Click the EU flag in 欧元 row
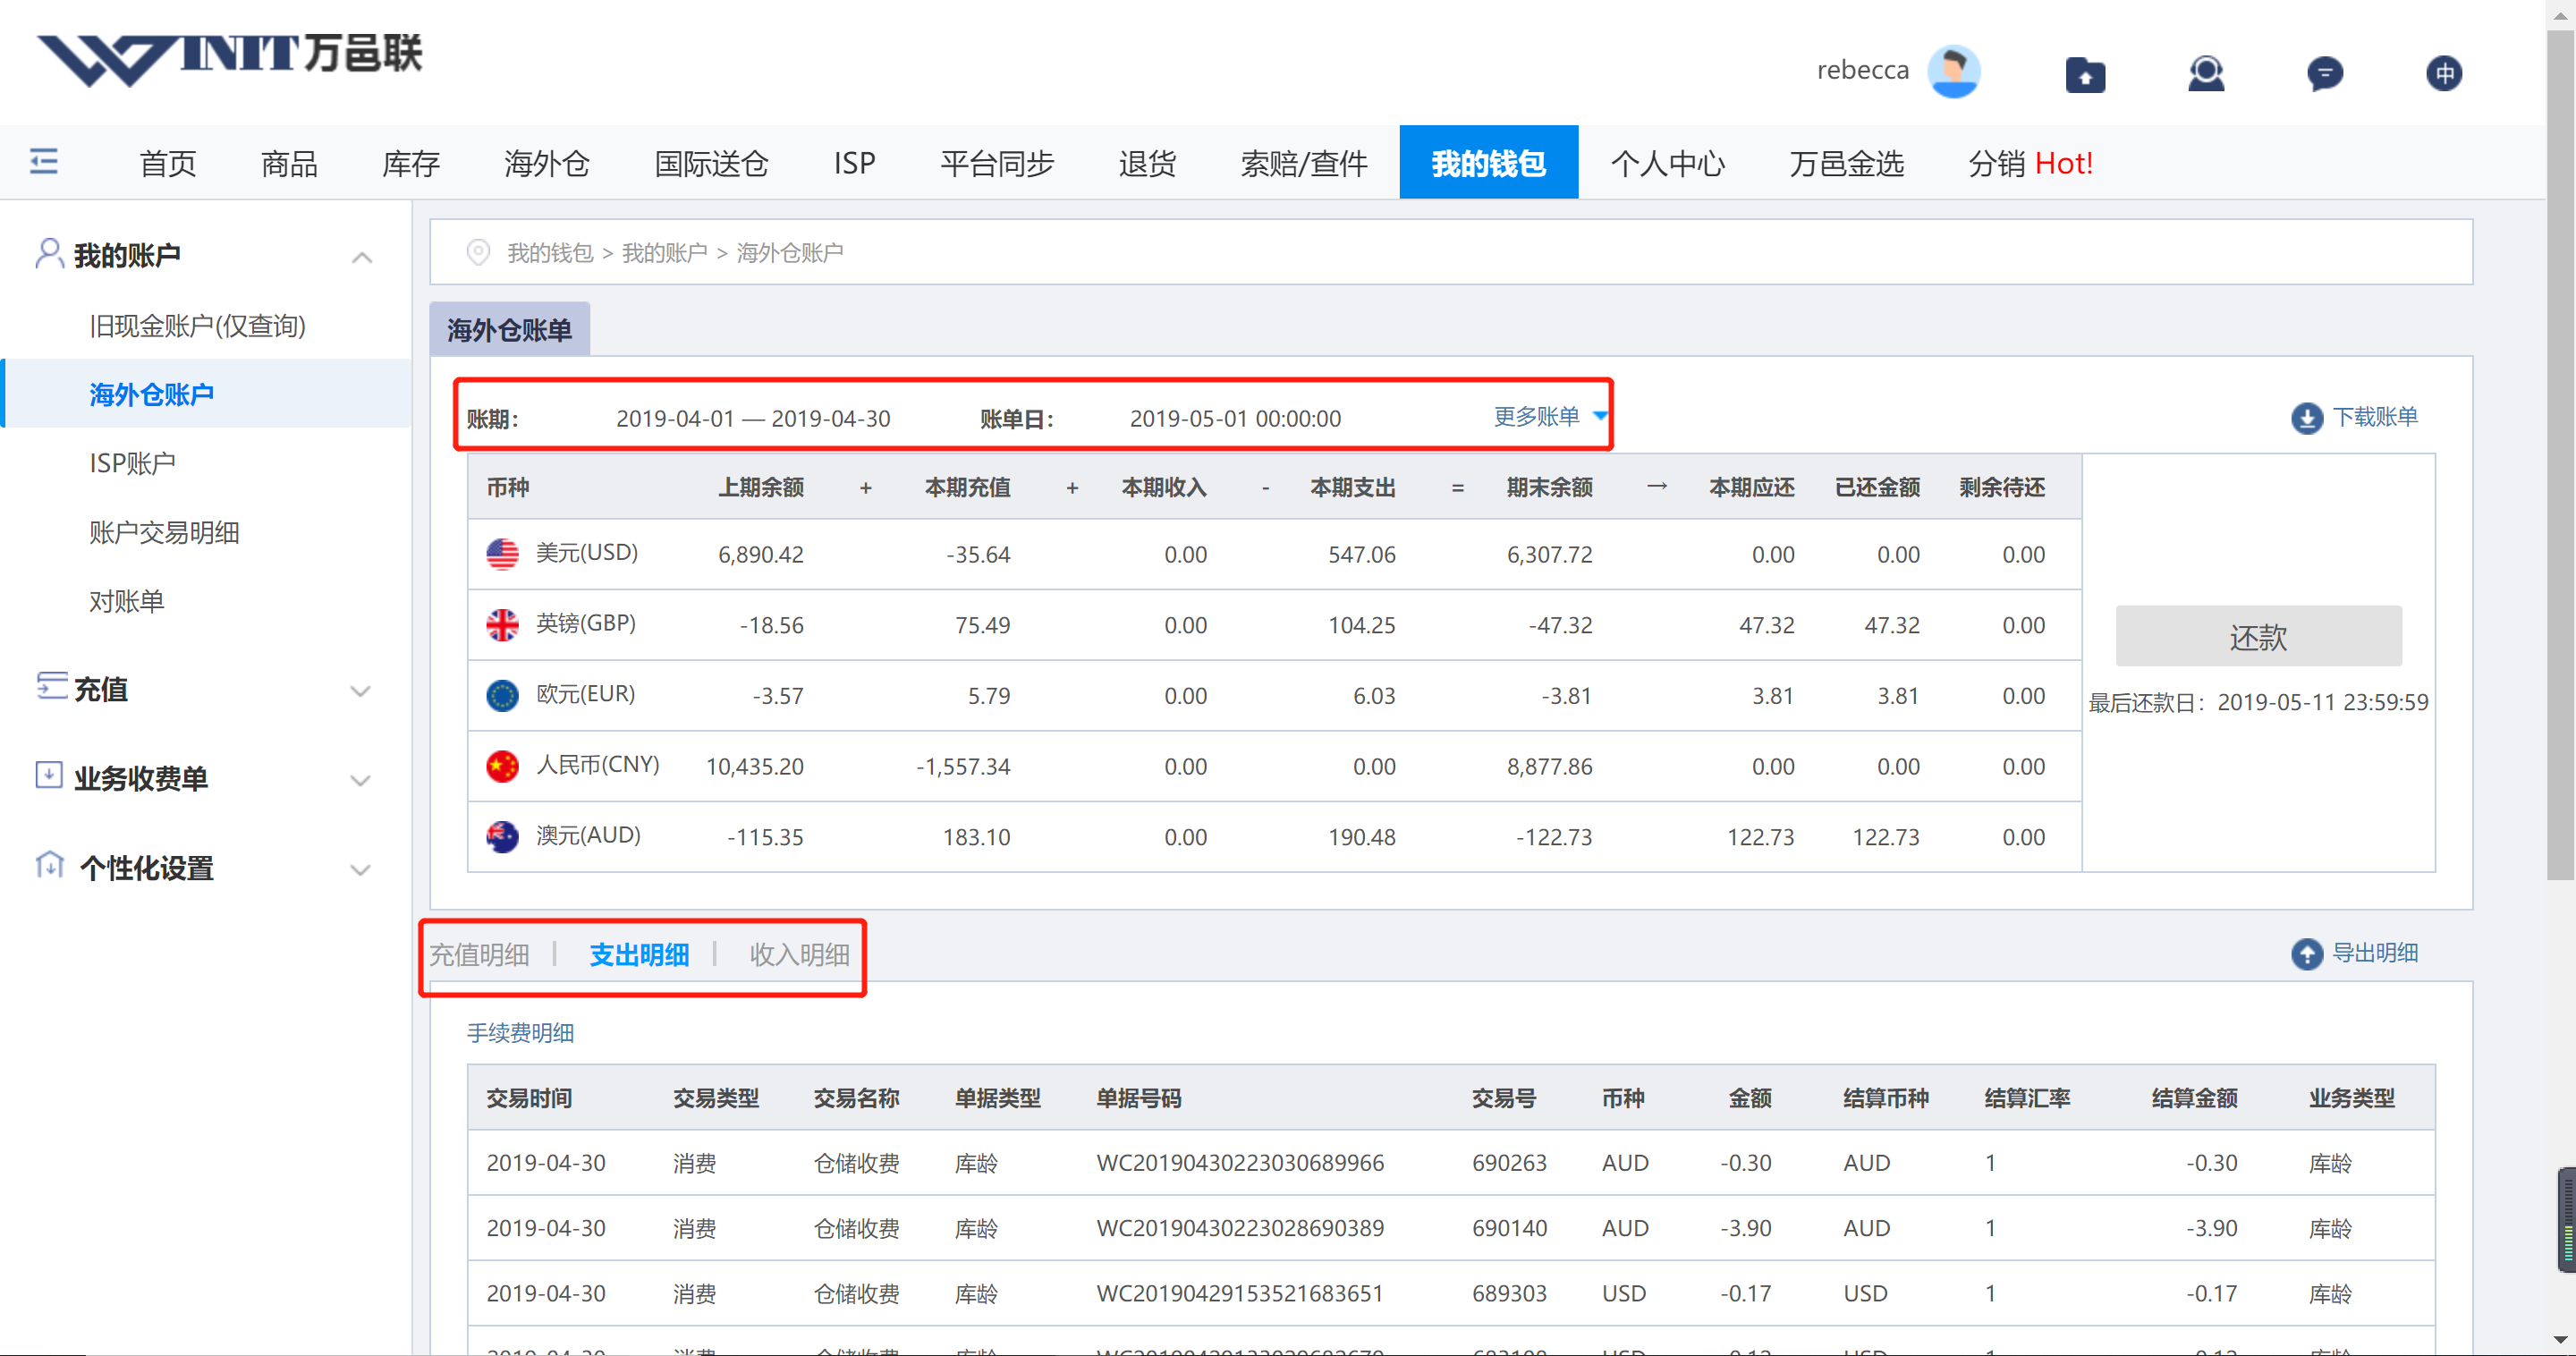Image resolution: width=2576 pixels, height=1356 pixels. point(502,695)
